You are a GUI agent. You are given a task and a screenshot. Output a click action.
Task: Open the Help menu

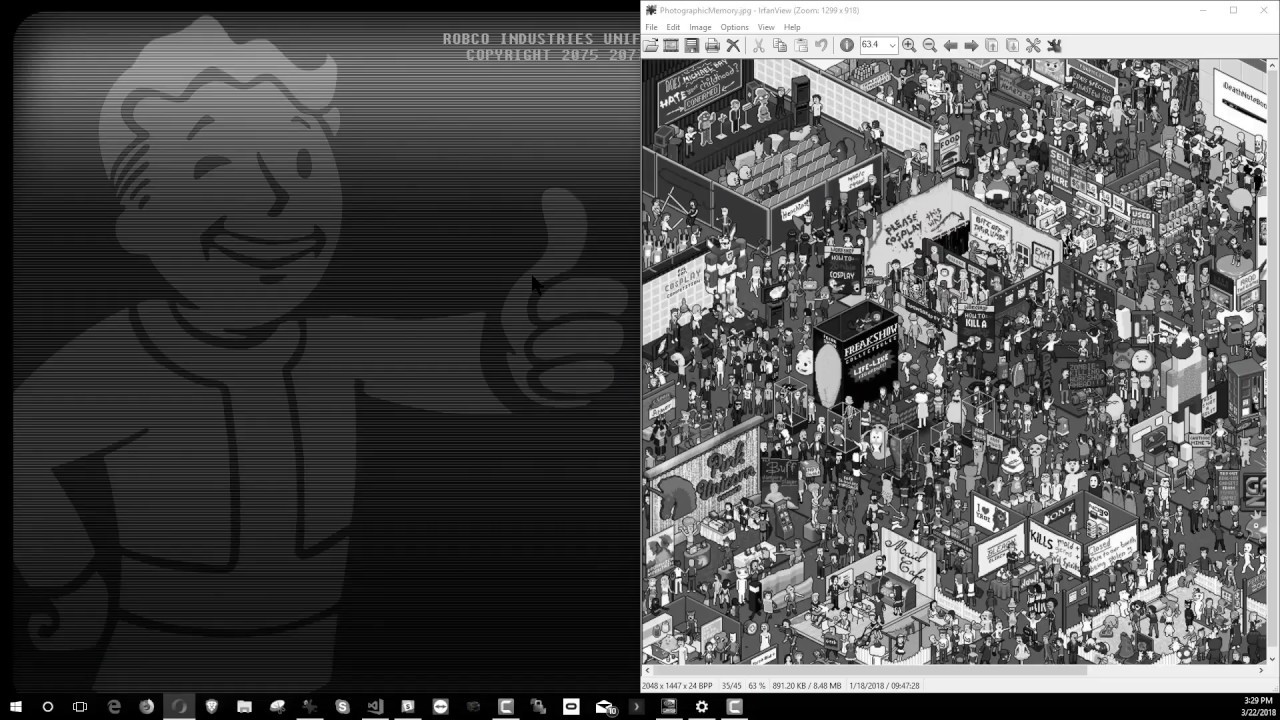792,27
